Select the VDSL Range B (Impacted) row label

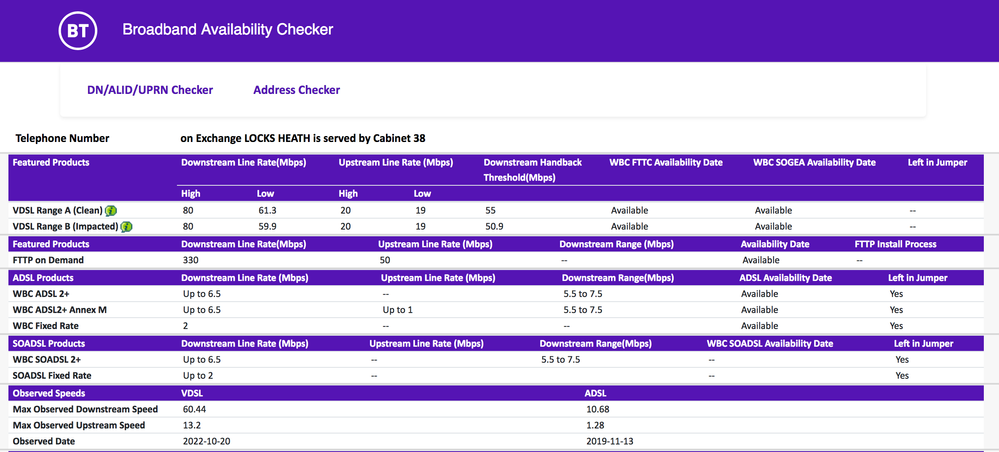click(65, 226)
